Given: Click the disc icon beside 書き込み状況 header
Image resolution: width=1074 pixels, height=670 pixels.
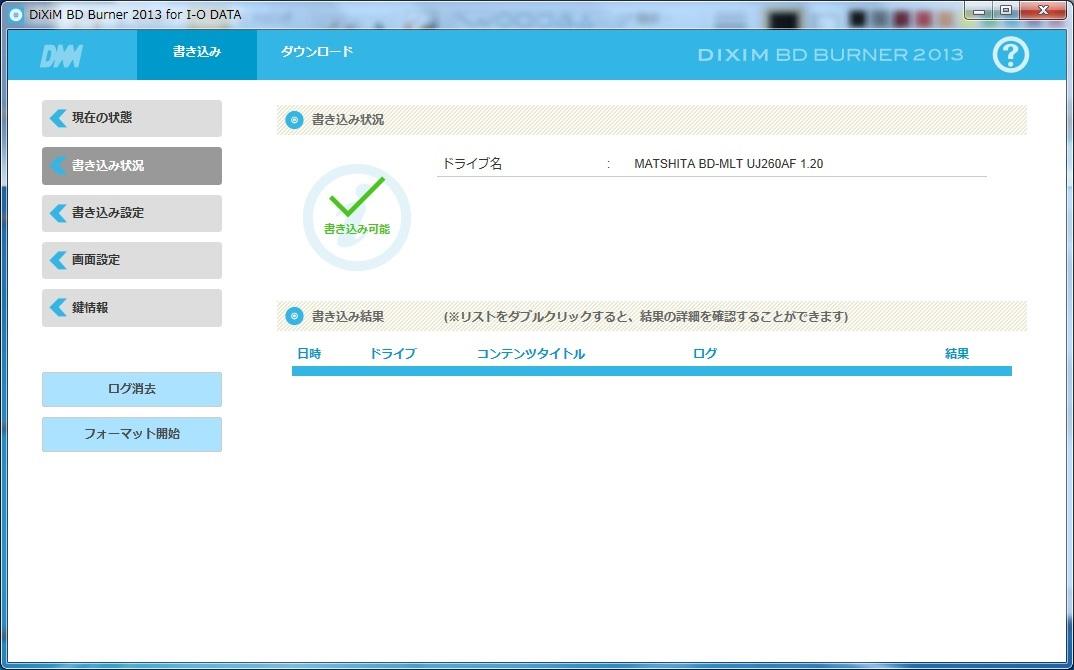Looking at the screenshot, I should (x=294, y=120).
